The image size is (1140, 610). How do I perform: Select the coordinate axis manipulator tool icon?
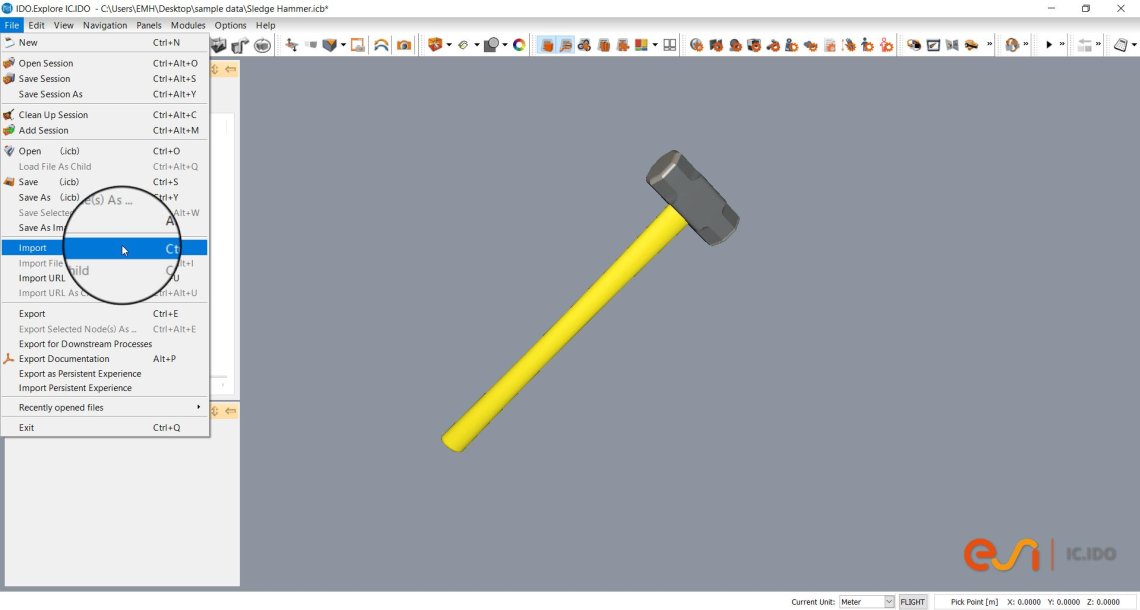pyautogui.click(x=292, y=45)
